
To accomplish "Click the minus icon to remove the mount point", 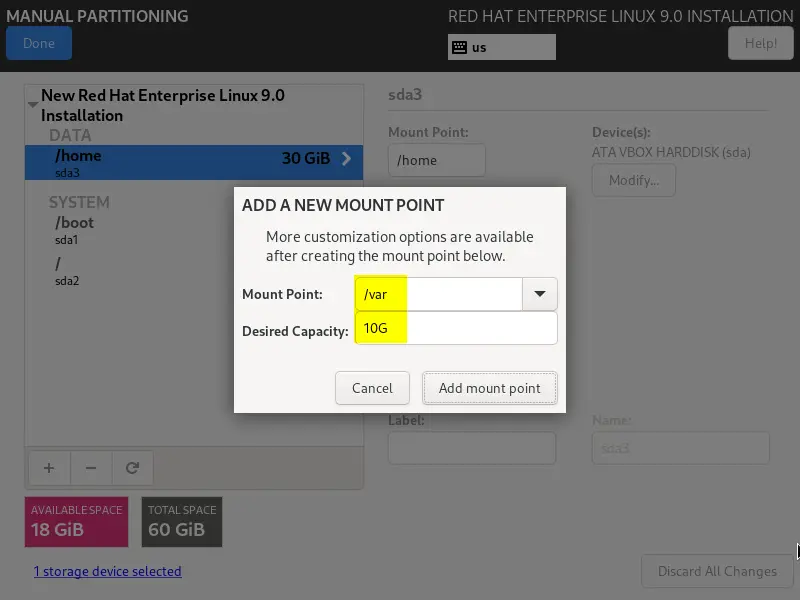I will point(91,468).
